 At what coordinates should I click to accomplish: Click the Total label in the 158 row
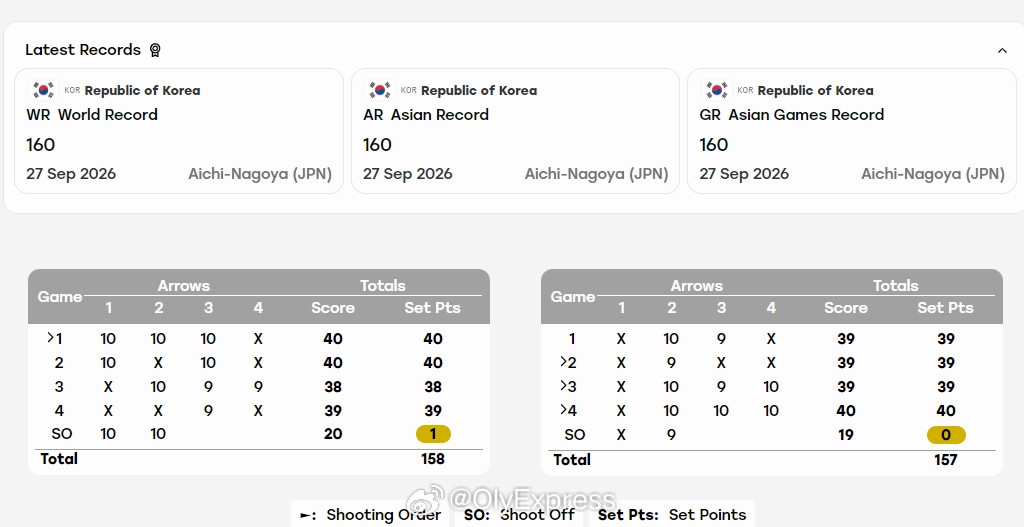59,459
